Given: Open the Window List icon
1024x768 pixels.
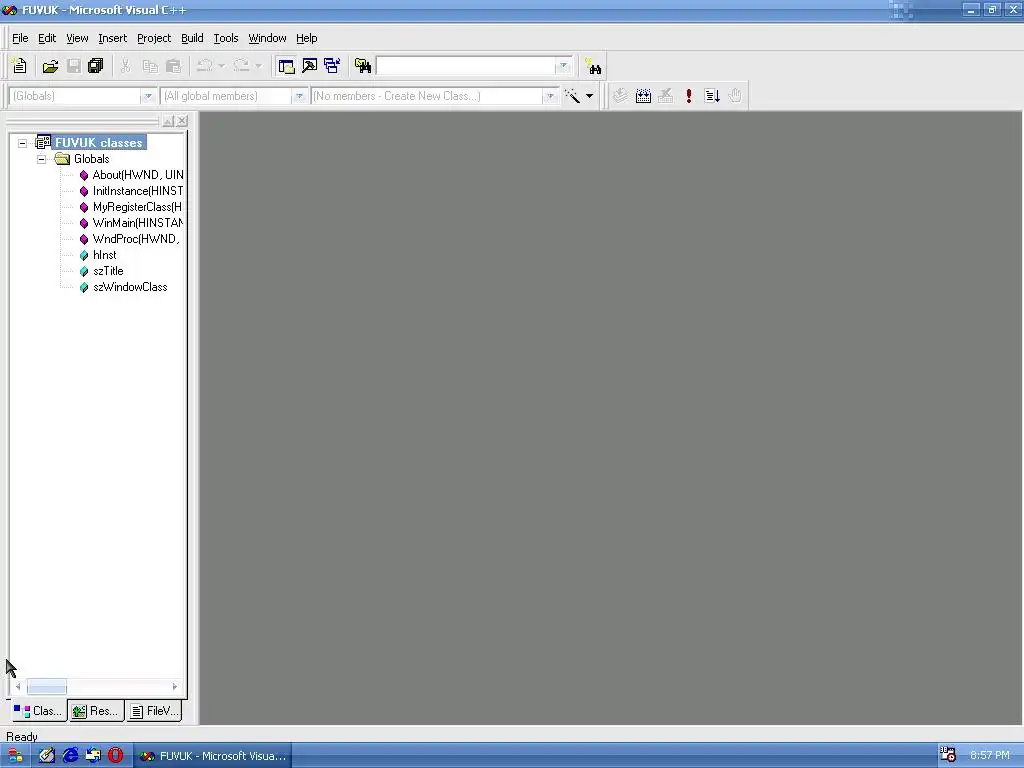Looking at the screenshot, I should click(332, 66).
